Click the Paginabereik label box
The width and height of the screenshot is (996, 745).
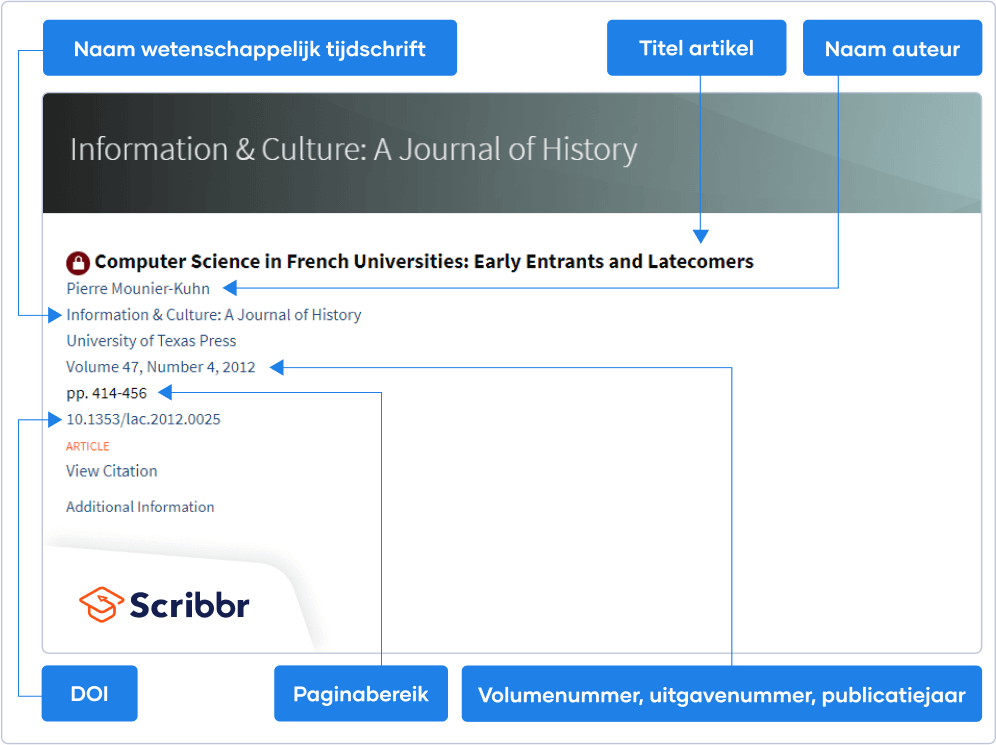[361, 694]
